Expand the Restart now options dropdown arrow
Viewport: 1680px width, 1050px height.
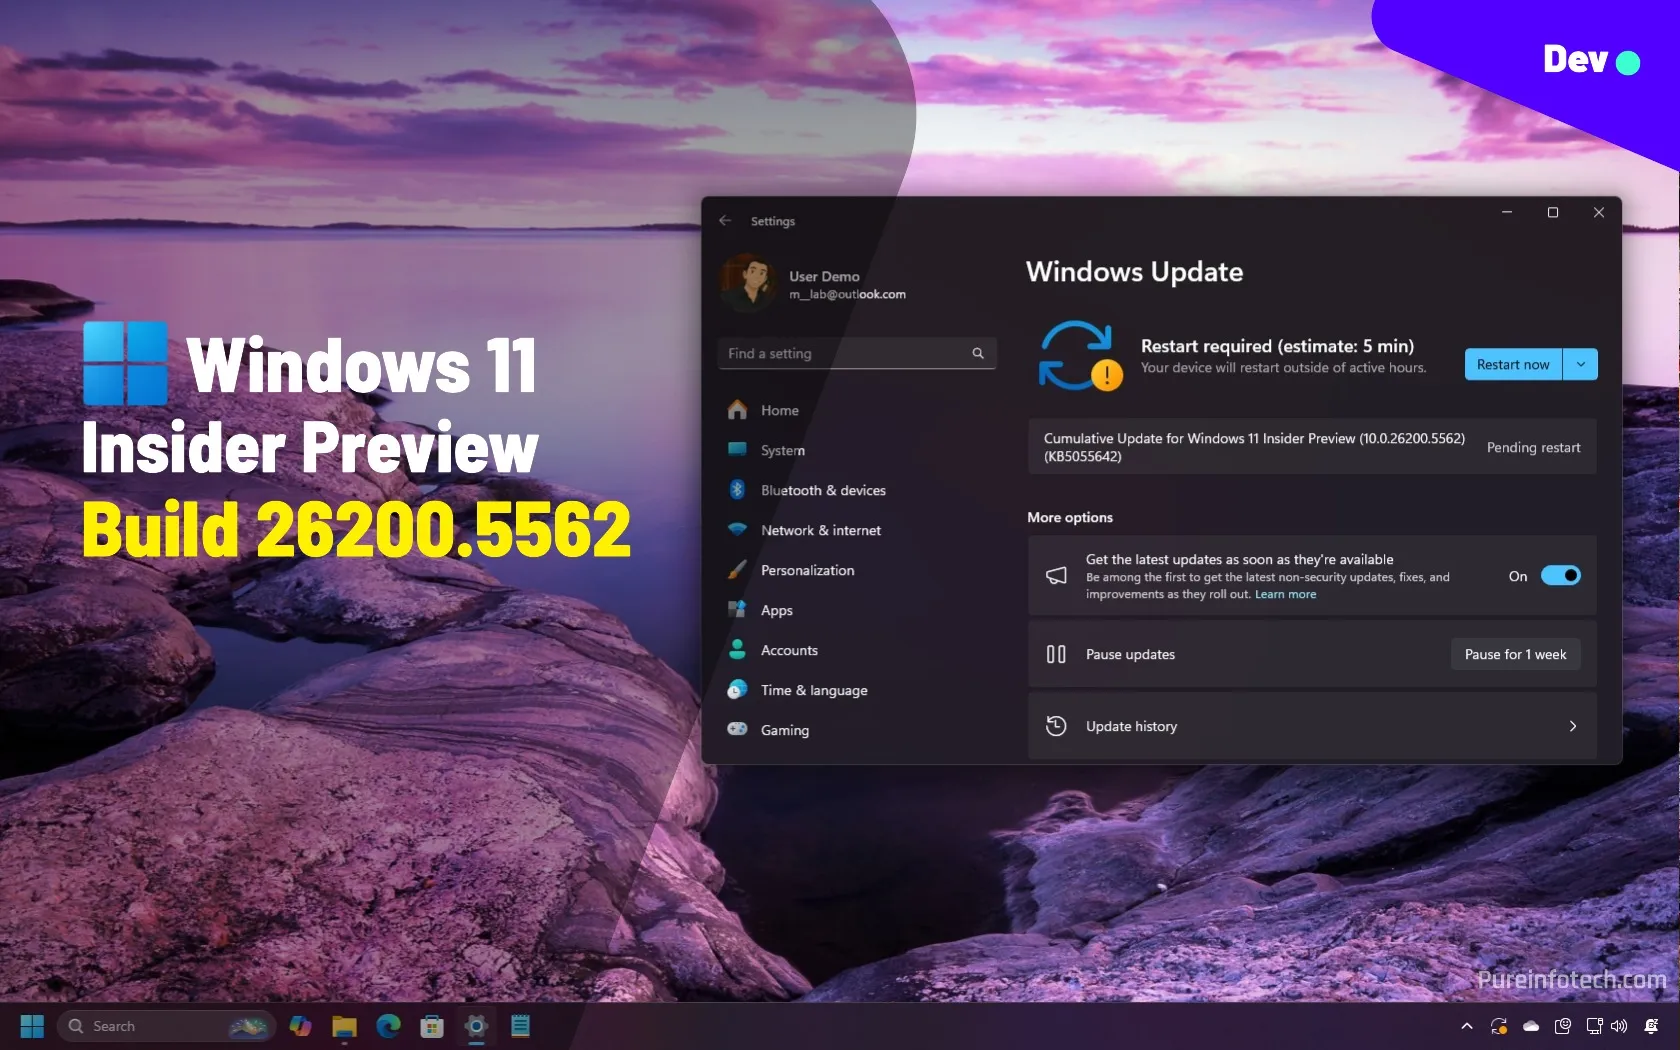tap(1580, 364)
